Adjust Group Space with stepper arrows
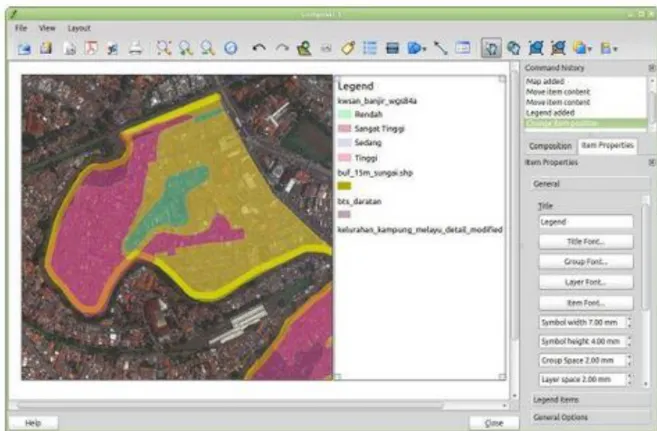 (629, 360)
